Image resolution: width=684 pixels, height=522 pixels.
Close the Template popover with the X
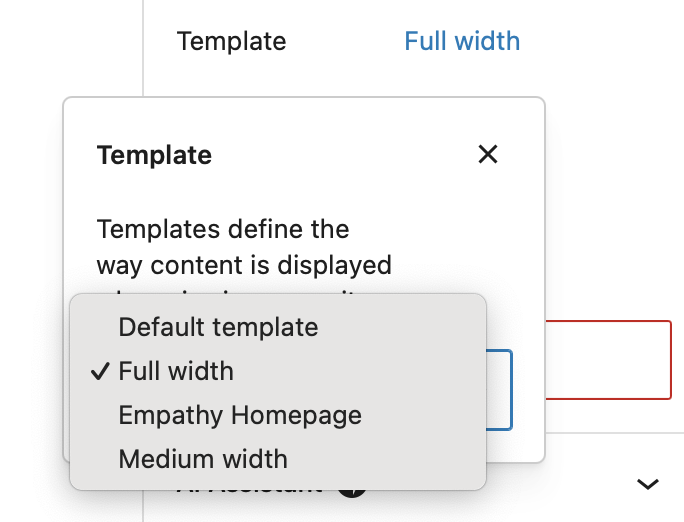488,155
